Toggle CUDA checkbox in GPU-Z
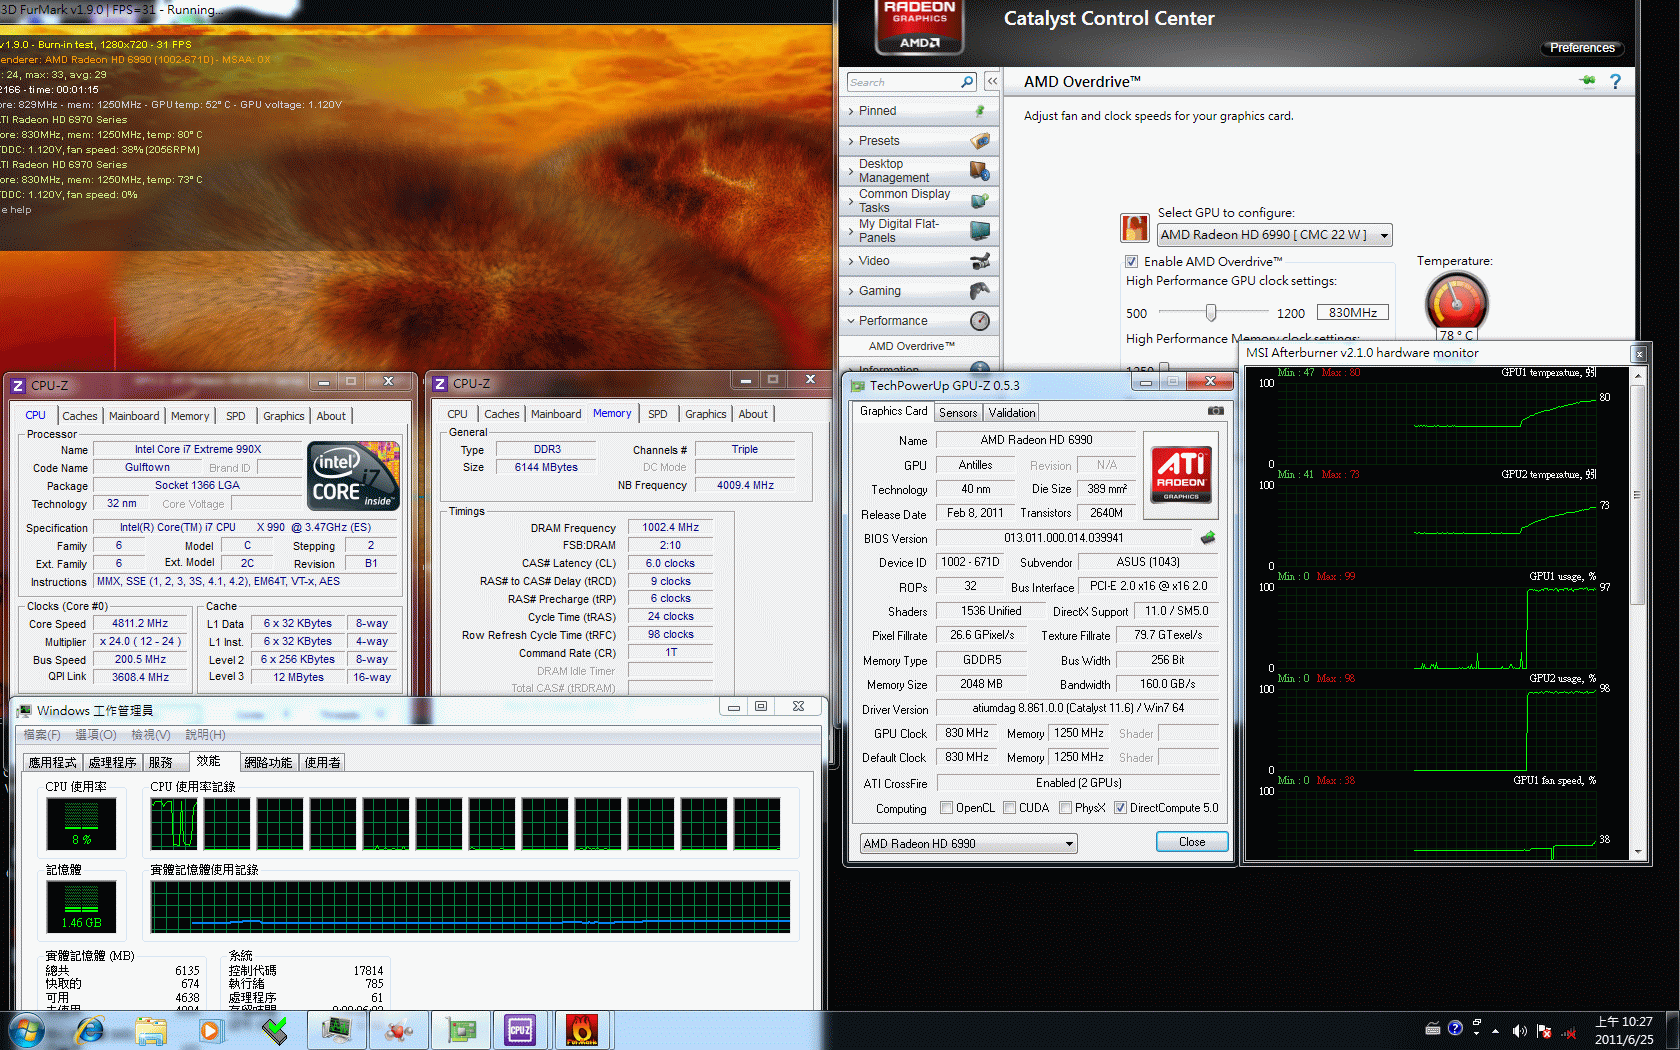Viewport: 1680px width, 1050px height. (x=1009, y=808)
